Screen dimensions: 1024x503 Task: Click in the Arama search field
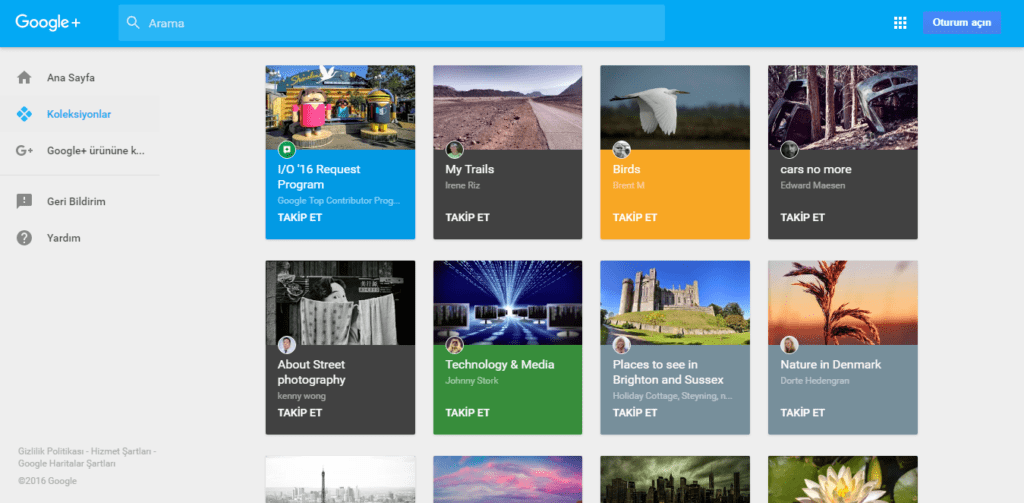pos(392,23)
